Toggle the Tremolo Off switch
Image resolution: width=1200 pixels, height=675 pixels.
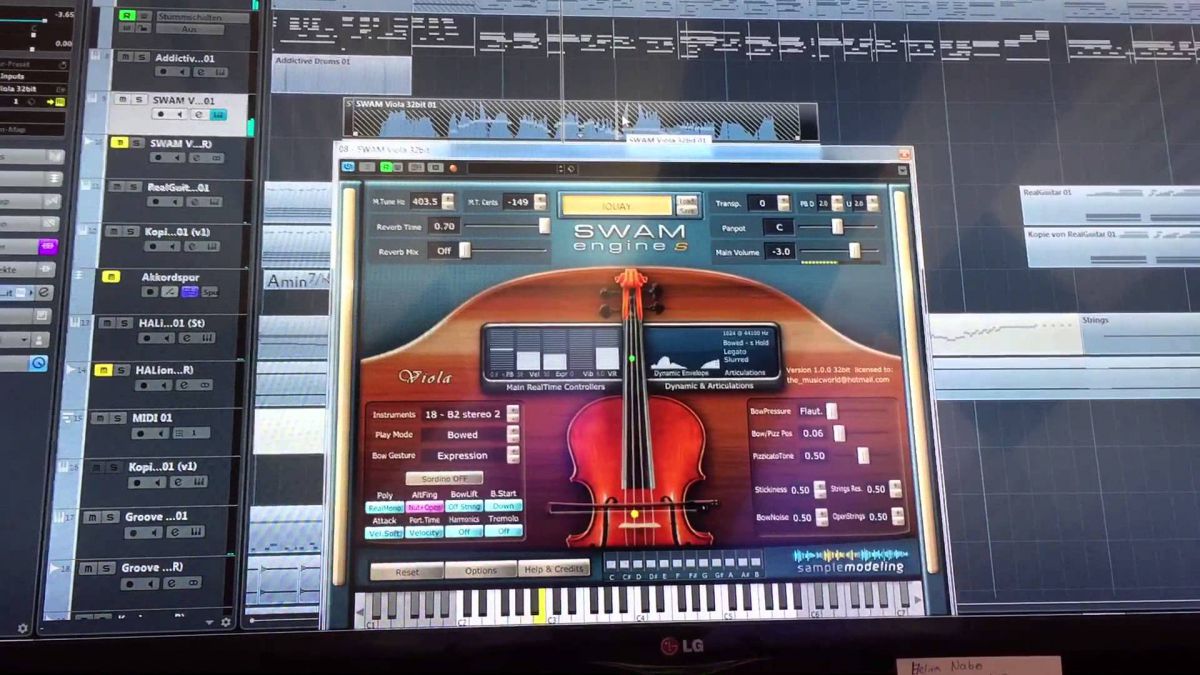(504, 532)
